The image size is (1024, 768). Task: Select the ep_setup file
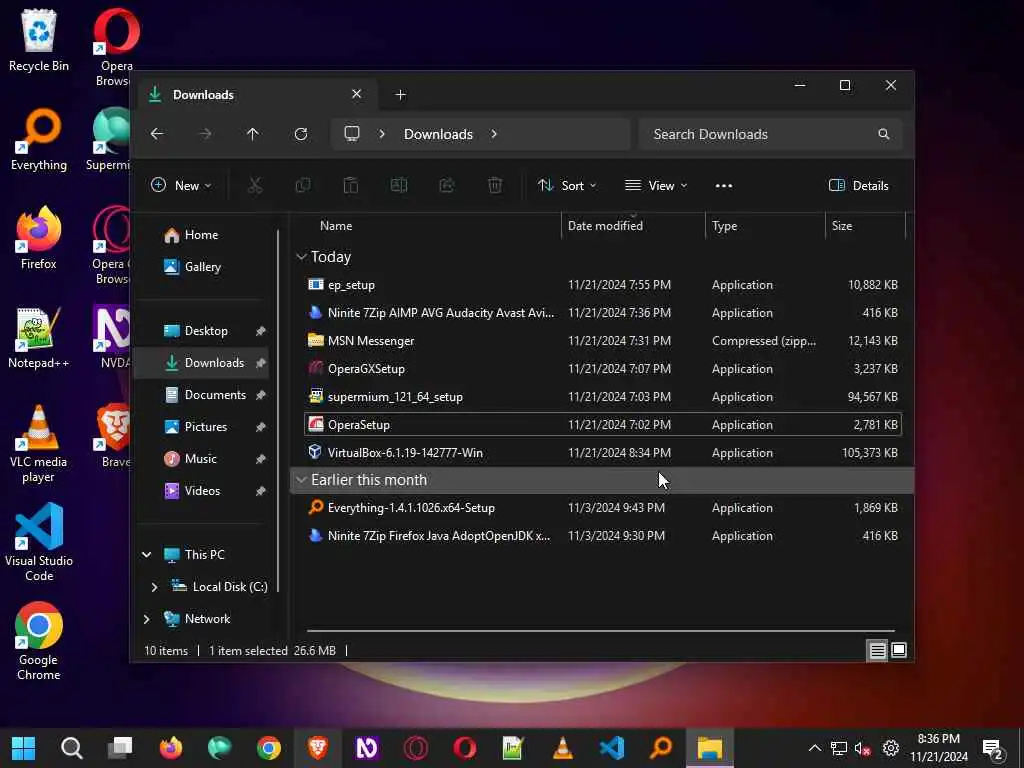(603, 285)
